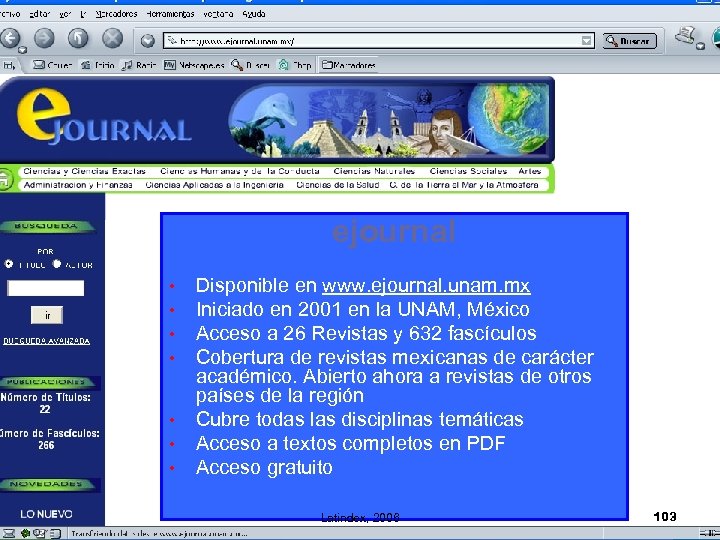Click the Buscar item in personal toolbar
The height and width of the screenshot is (540, 720).
(x=250, y=65)
